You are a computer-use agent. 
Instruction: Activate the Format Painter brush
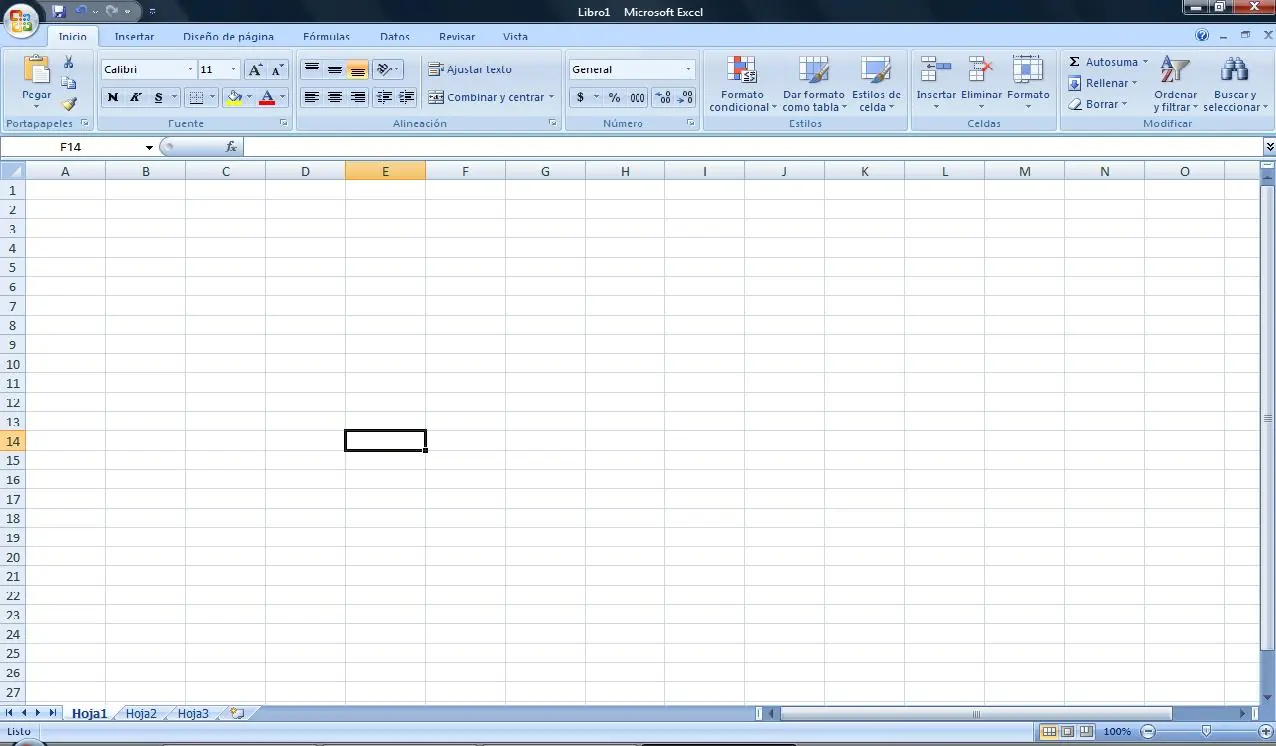pyautogui.click(x=69, y=103)
